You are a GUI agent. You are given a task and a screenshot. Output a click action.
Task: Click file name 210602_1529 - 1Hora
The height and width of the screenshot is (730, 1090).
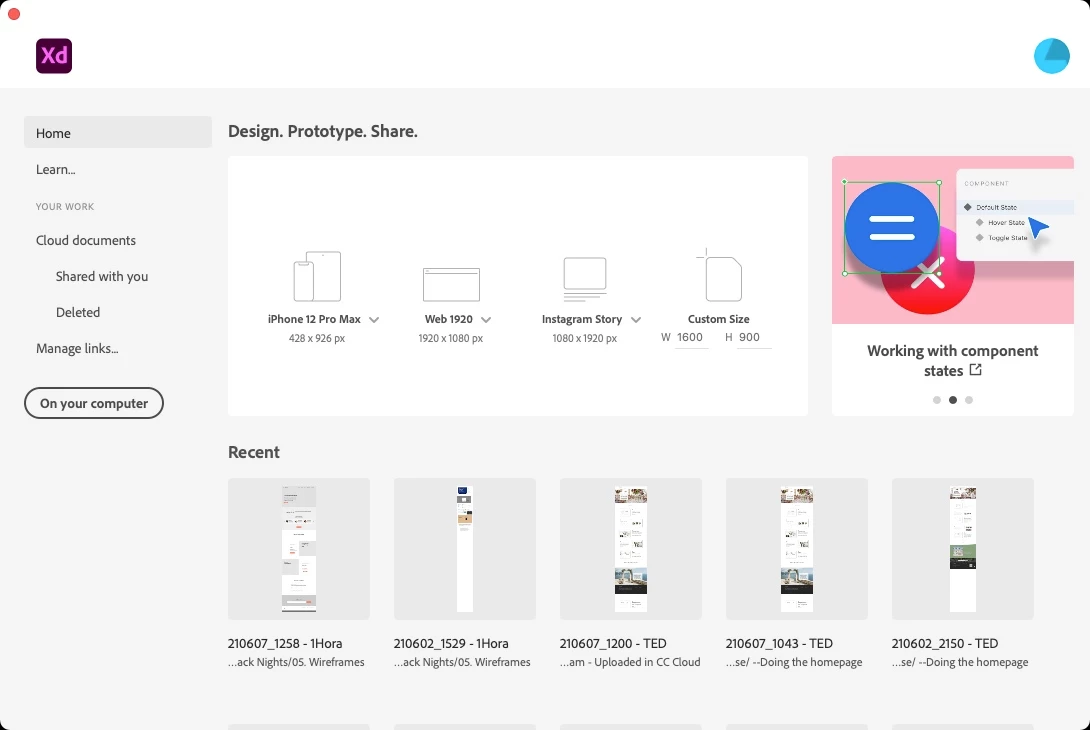(451, 644)
